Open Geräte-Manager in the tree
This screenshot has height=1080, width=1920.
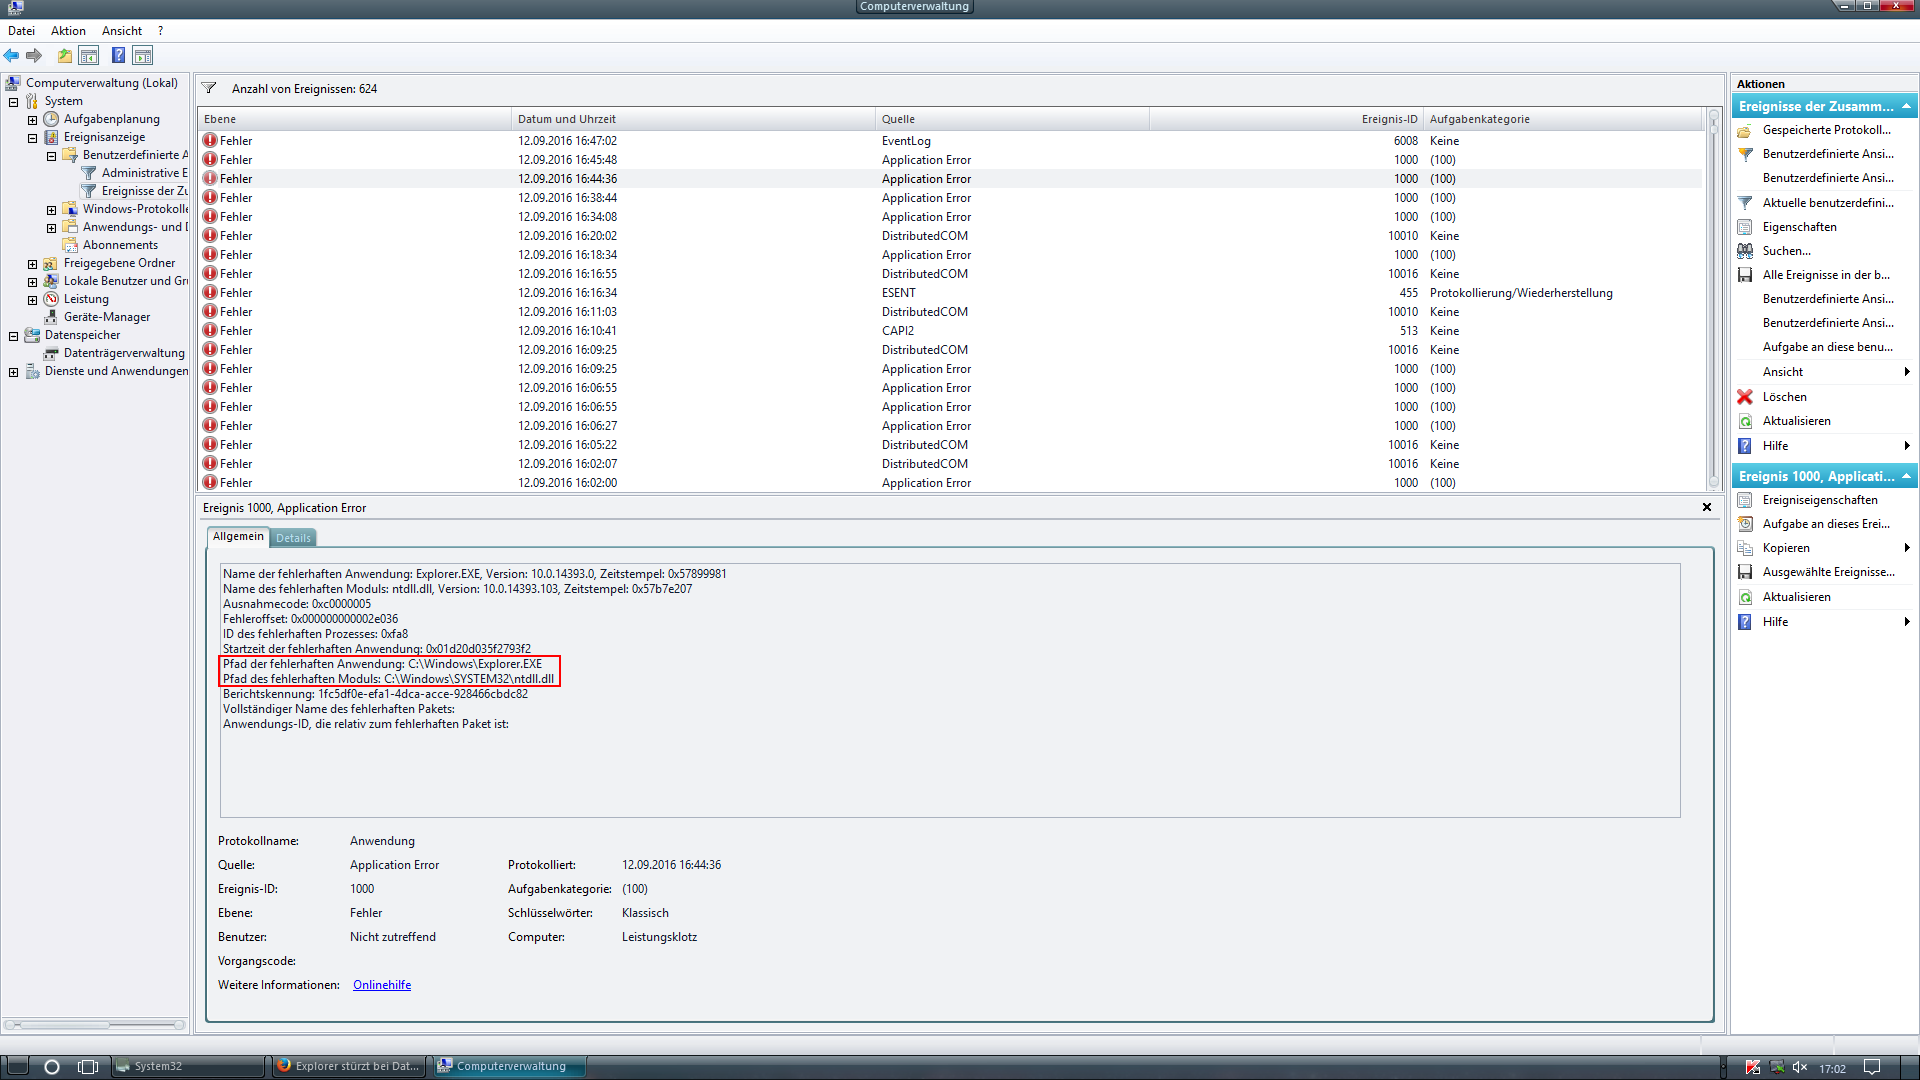106,317
